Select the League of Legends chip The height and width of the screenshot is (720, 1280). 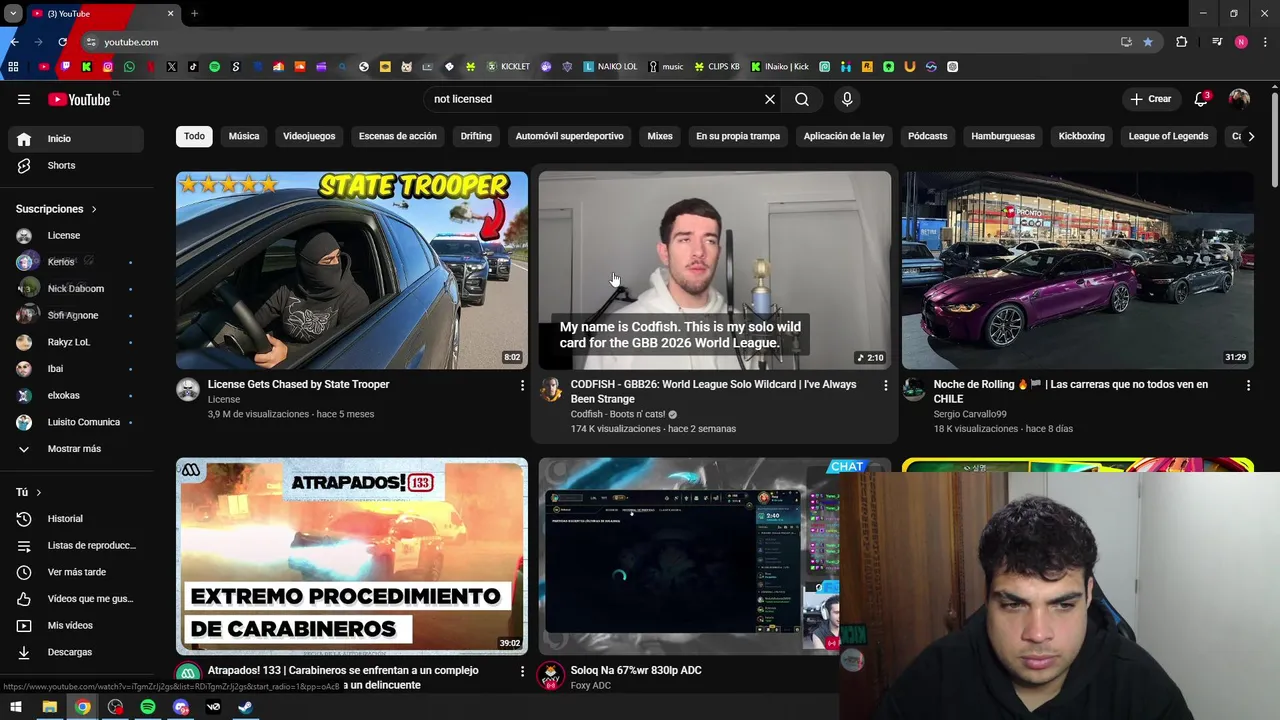click(x=1168, y=136)
